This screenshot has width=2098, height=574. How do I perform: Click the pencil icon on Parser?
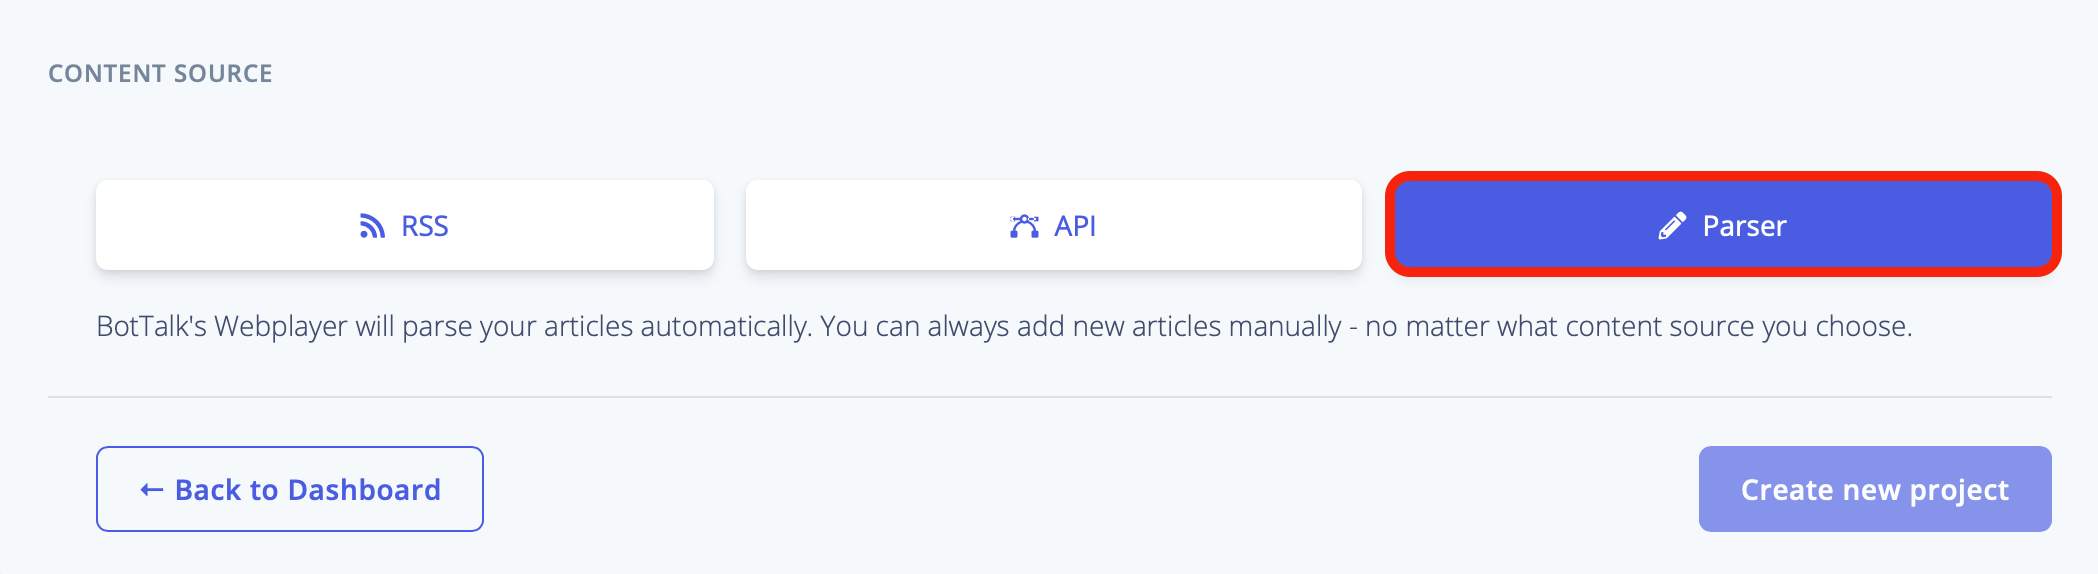coord(1672,226)
